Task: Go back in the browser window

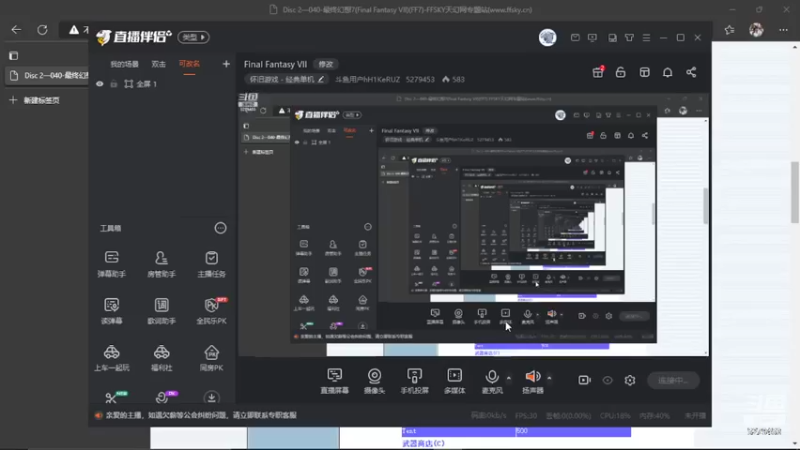Action: coord(16,30)
